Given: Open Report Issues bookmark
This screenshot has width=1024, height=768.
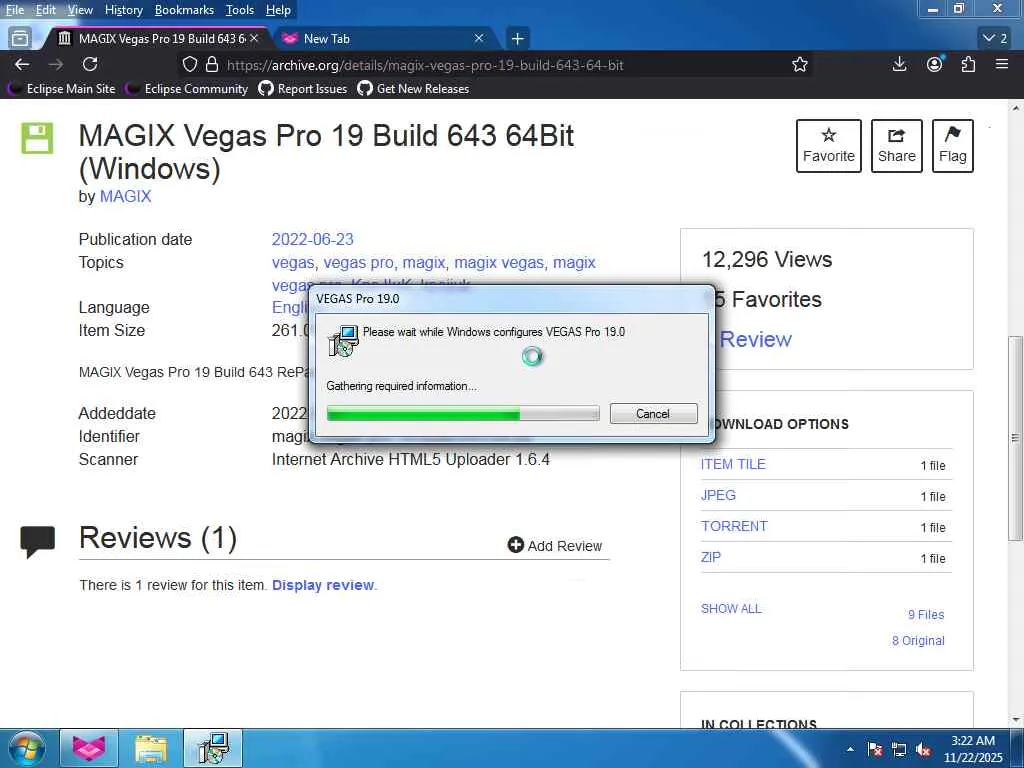Looking at the screenshot, I should click(303, 89).
